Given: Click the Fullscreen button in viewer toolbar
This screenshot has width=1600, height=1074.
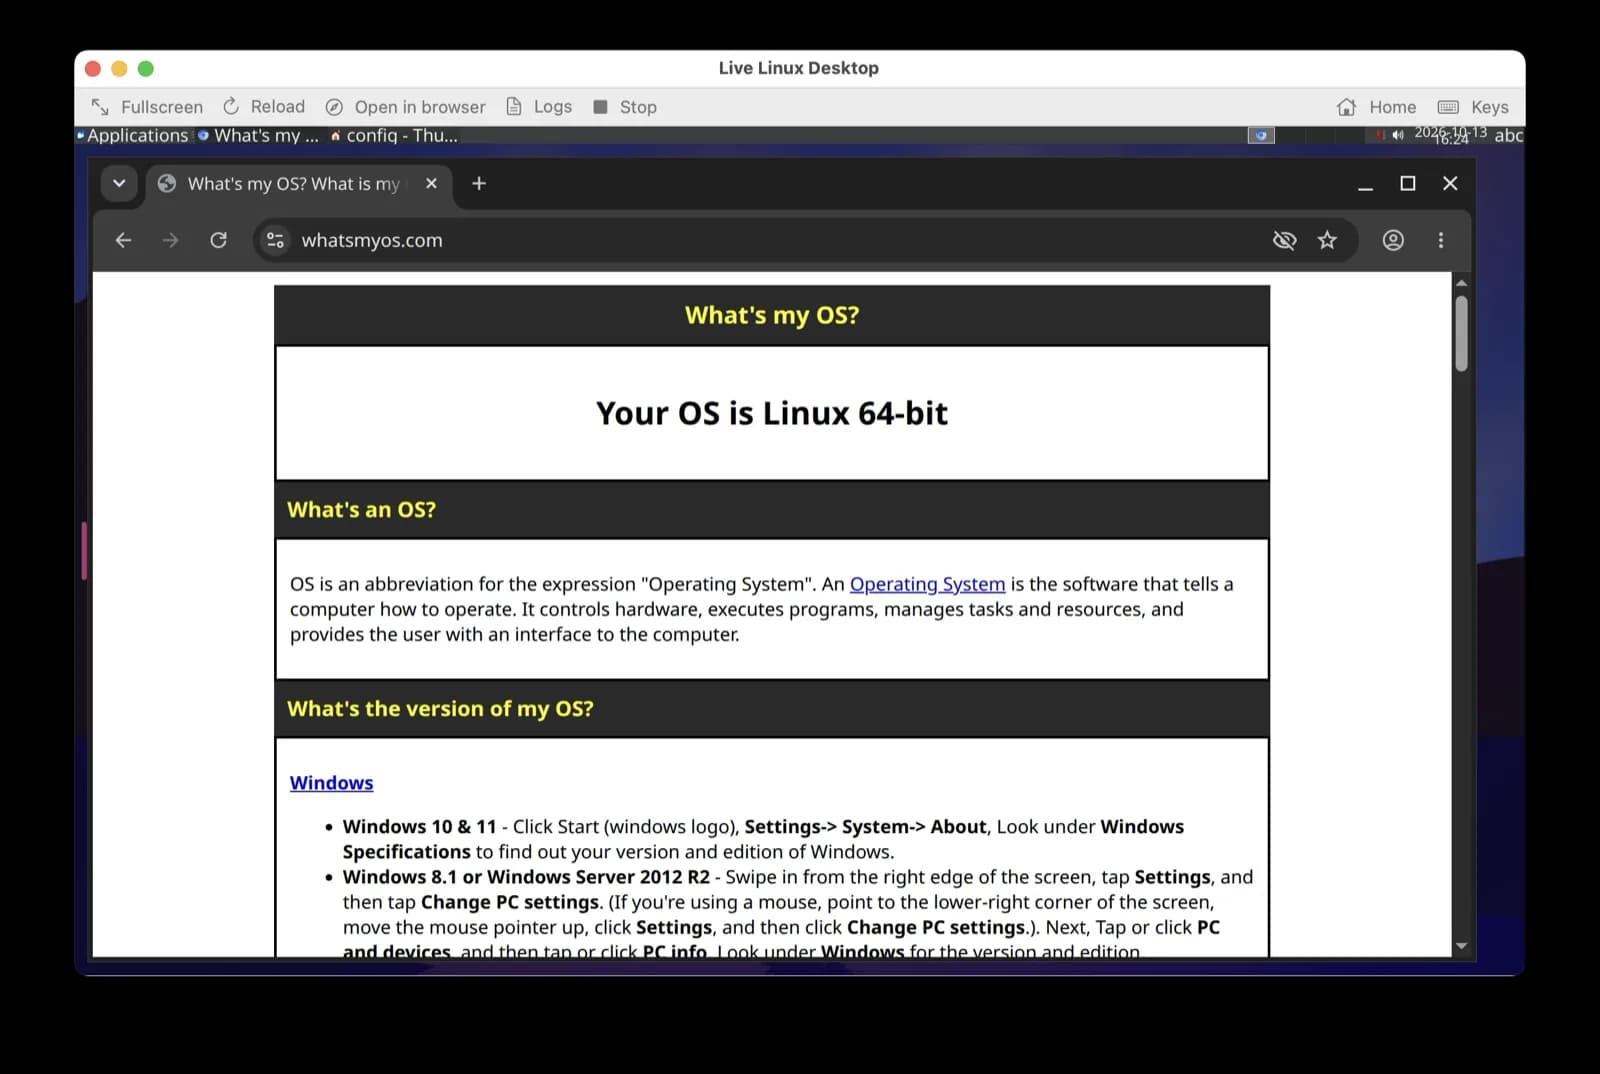Looking at the screenshot, I should pos(147,107).
